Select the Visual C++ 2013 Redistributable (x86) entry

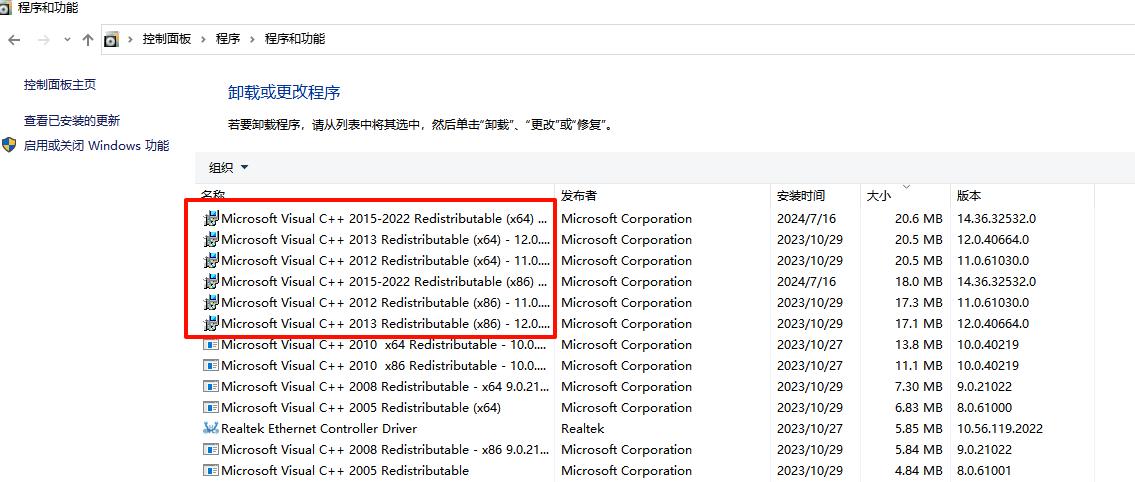pos(384,323)
